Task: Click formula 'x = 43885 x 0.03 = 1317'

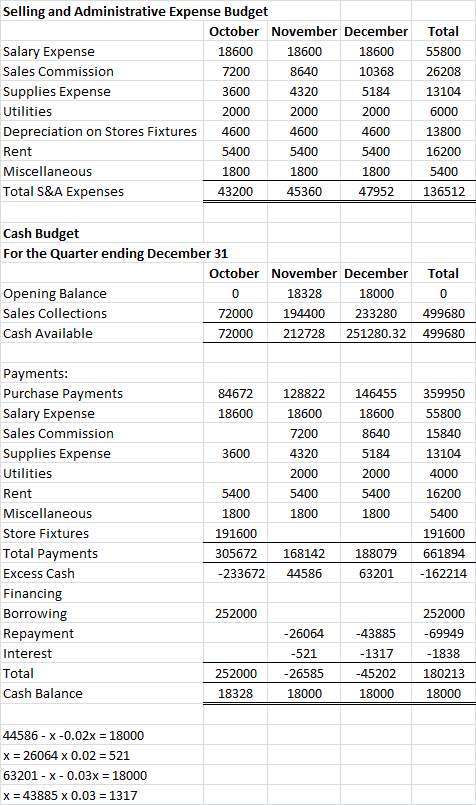Action: point(70,796)
